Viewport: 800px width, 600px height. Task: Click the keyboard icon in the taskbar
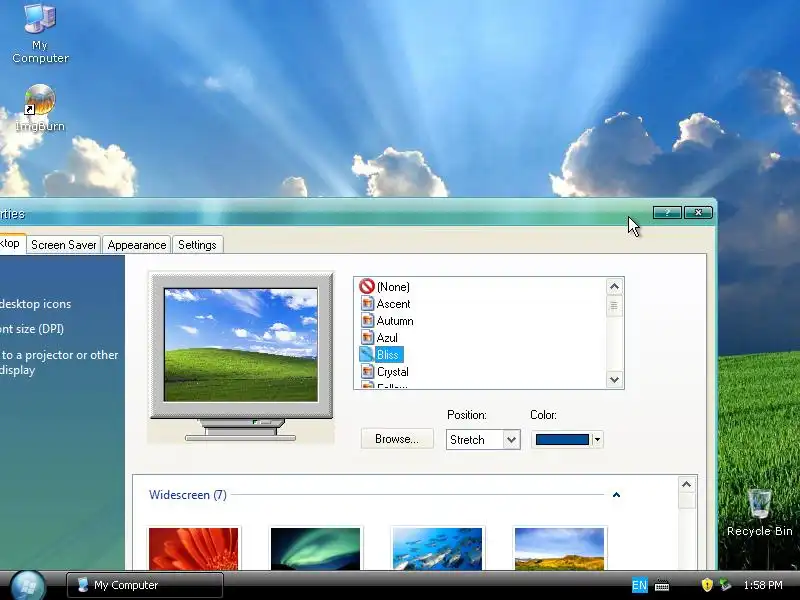[x=662, y=585]
